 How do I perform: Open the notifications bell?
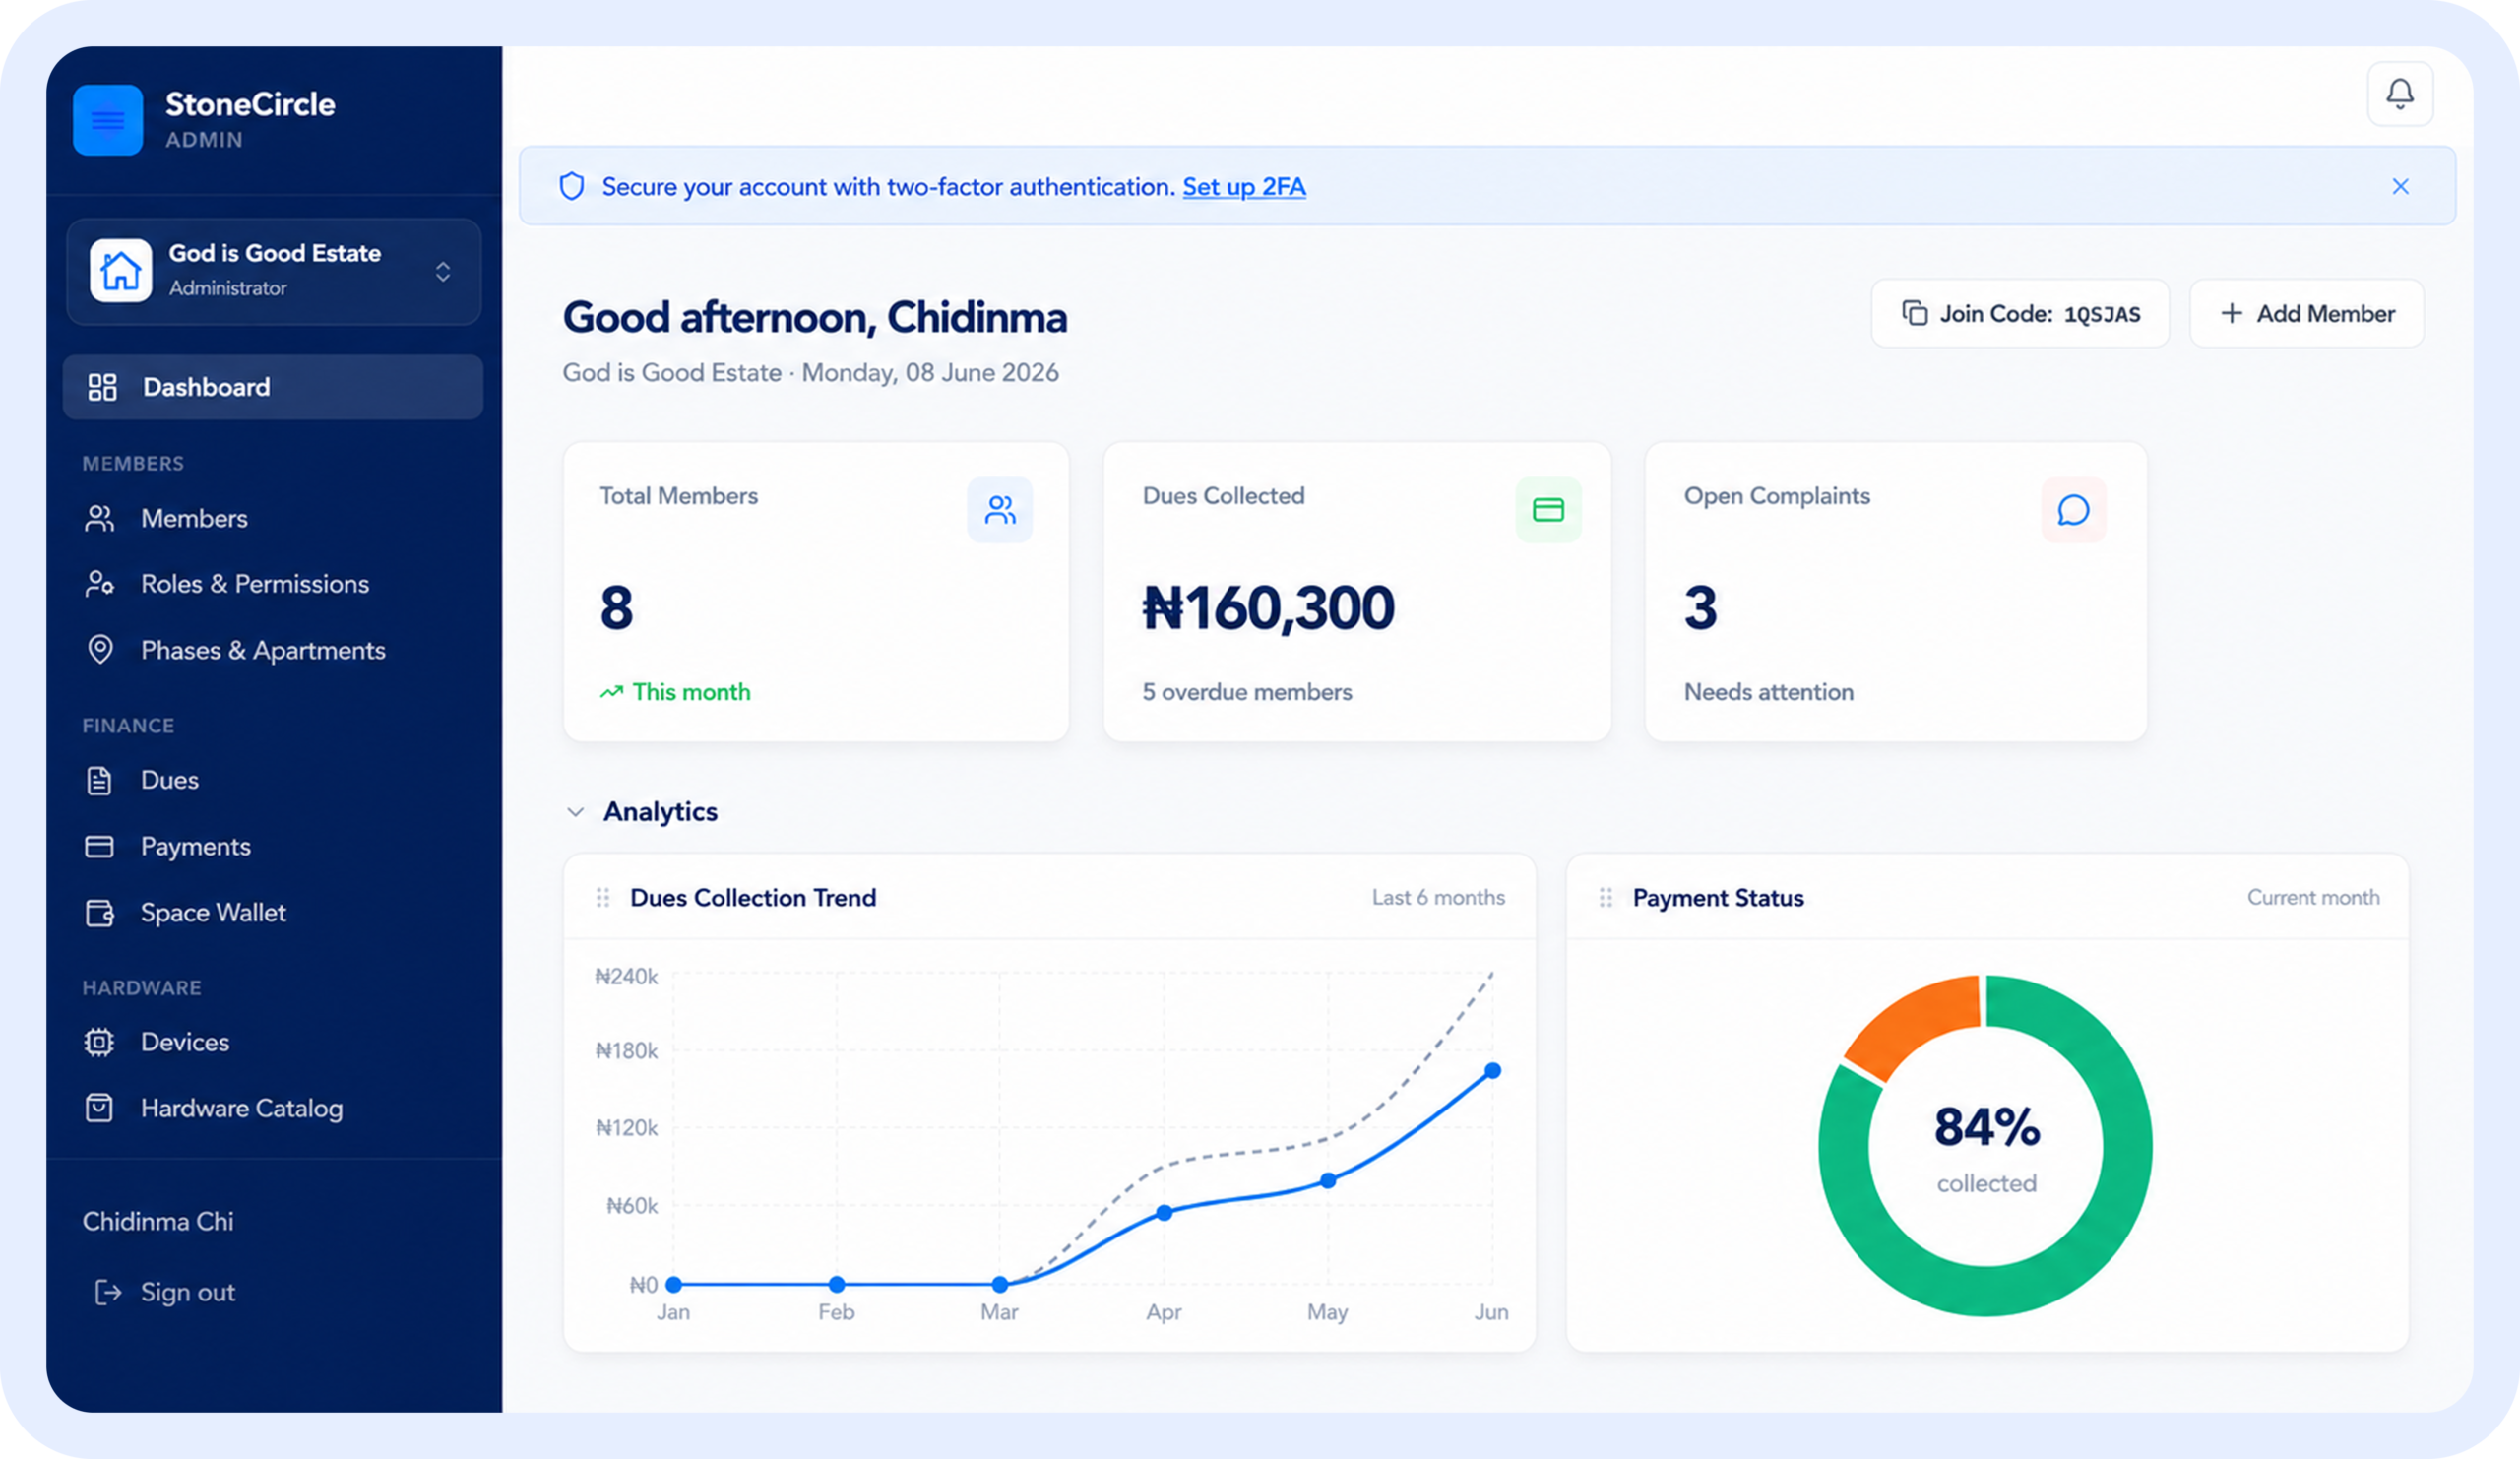coord(2400,94)
